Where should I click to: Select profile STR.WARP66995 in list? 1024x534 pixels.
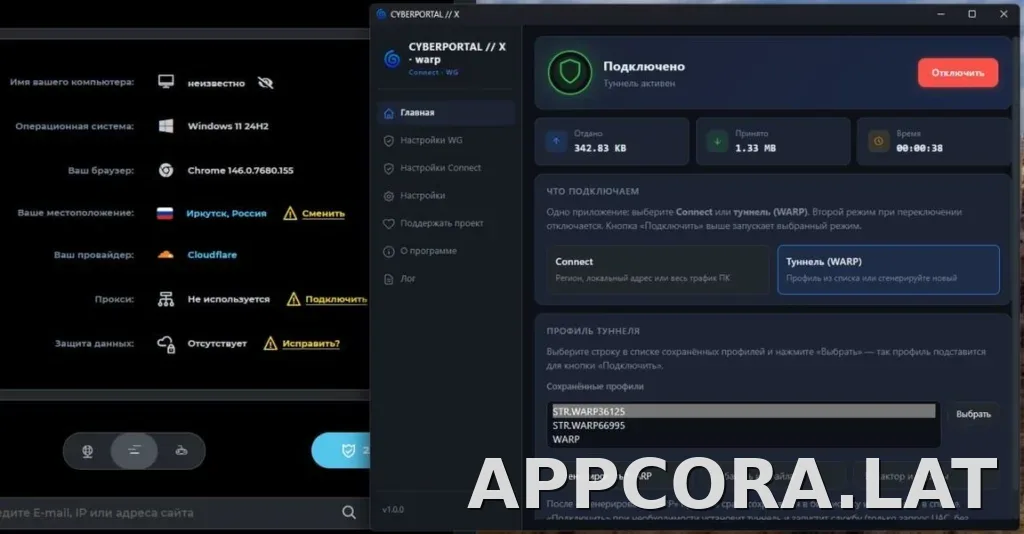pyautogui.click(x=743, y=425)
